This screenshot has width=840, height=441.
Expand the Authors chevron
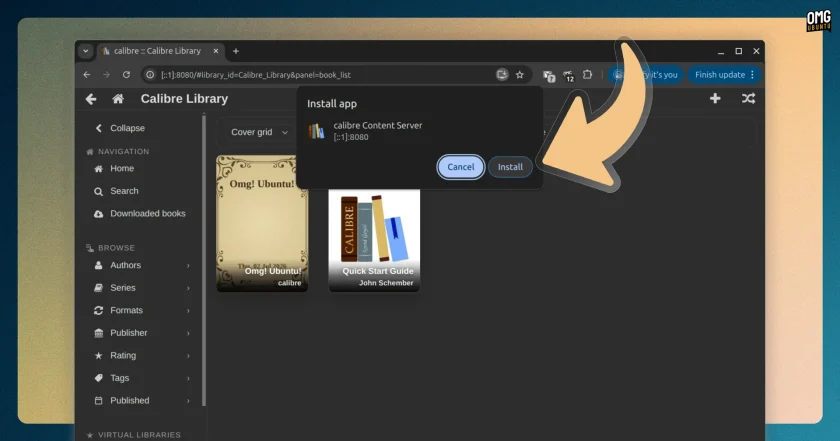188,266
